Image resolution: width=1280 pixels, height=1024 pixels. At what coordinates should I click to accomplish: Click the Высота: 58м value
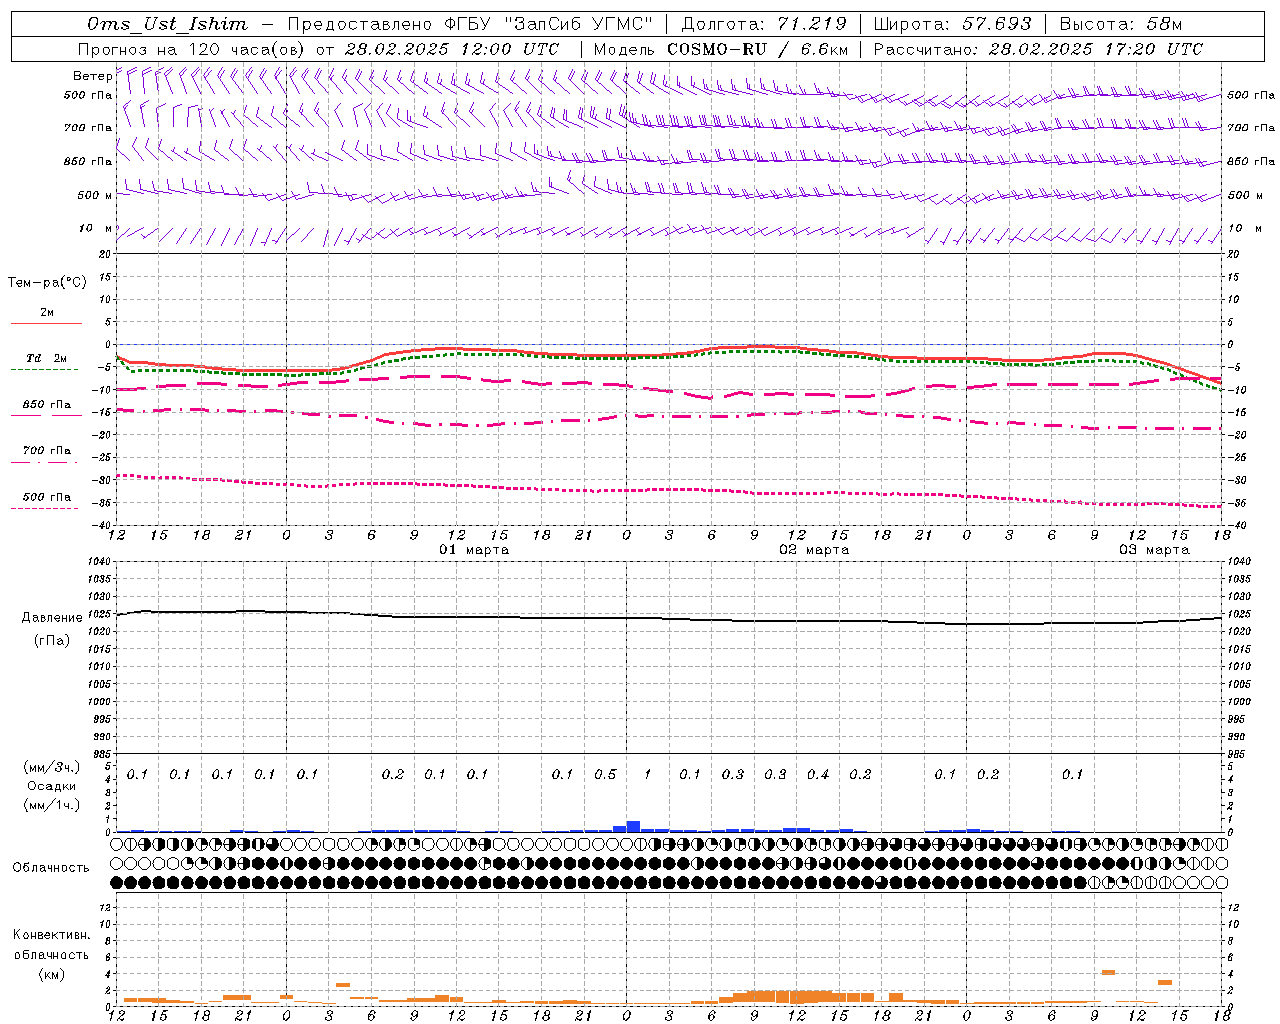coord(1120,24)
